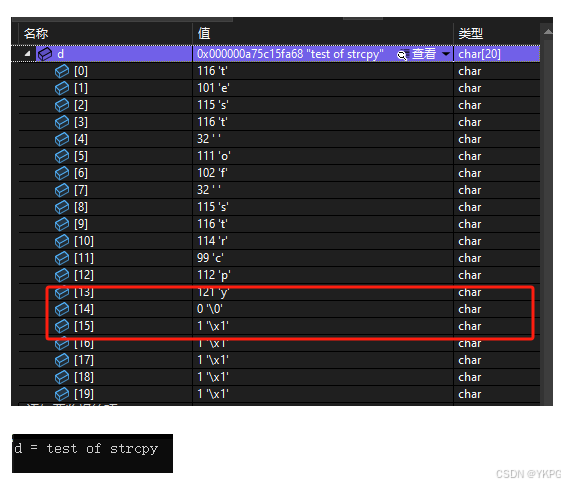Click the cube icon for element [5]

62,156
